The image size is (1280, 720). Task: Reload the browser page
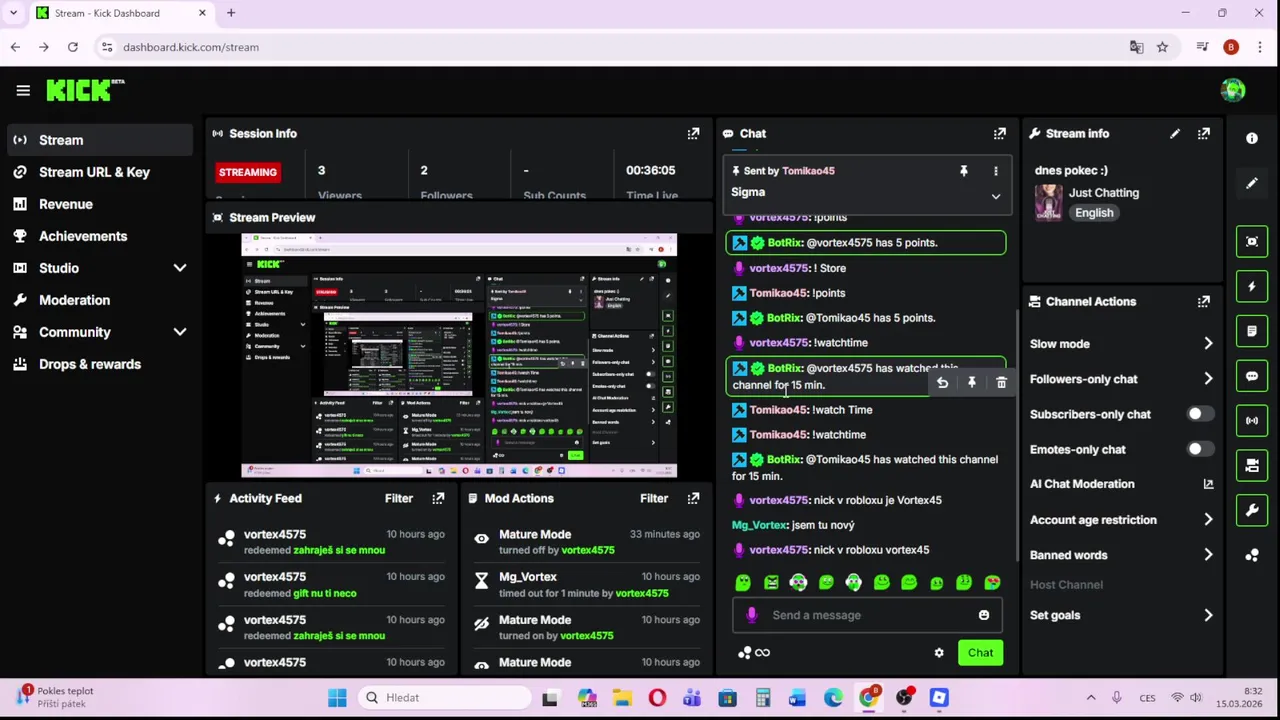coord(73,47)
